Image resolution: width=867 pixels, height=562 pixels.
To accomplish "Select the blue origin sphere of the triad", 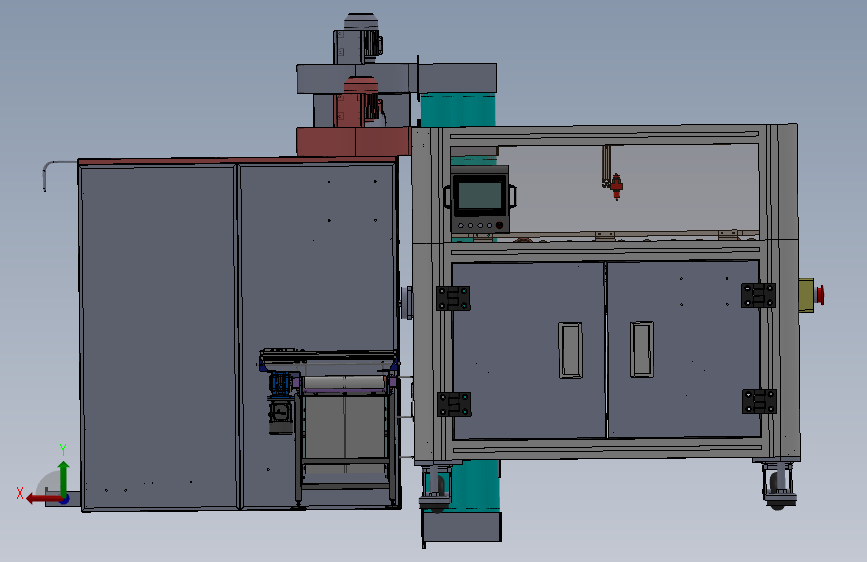I will point(65,499).
